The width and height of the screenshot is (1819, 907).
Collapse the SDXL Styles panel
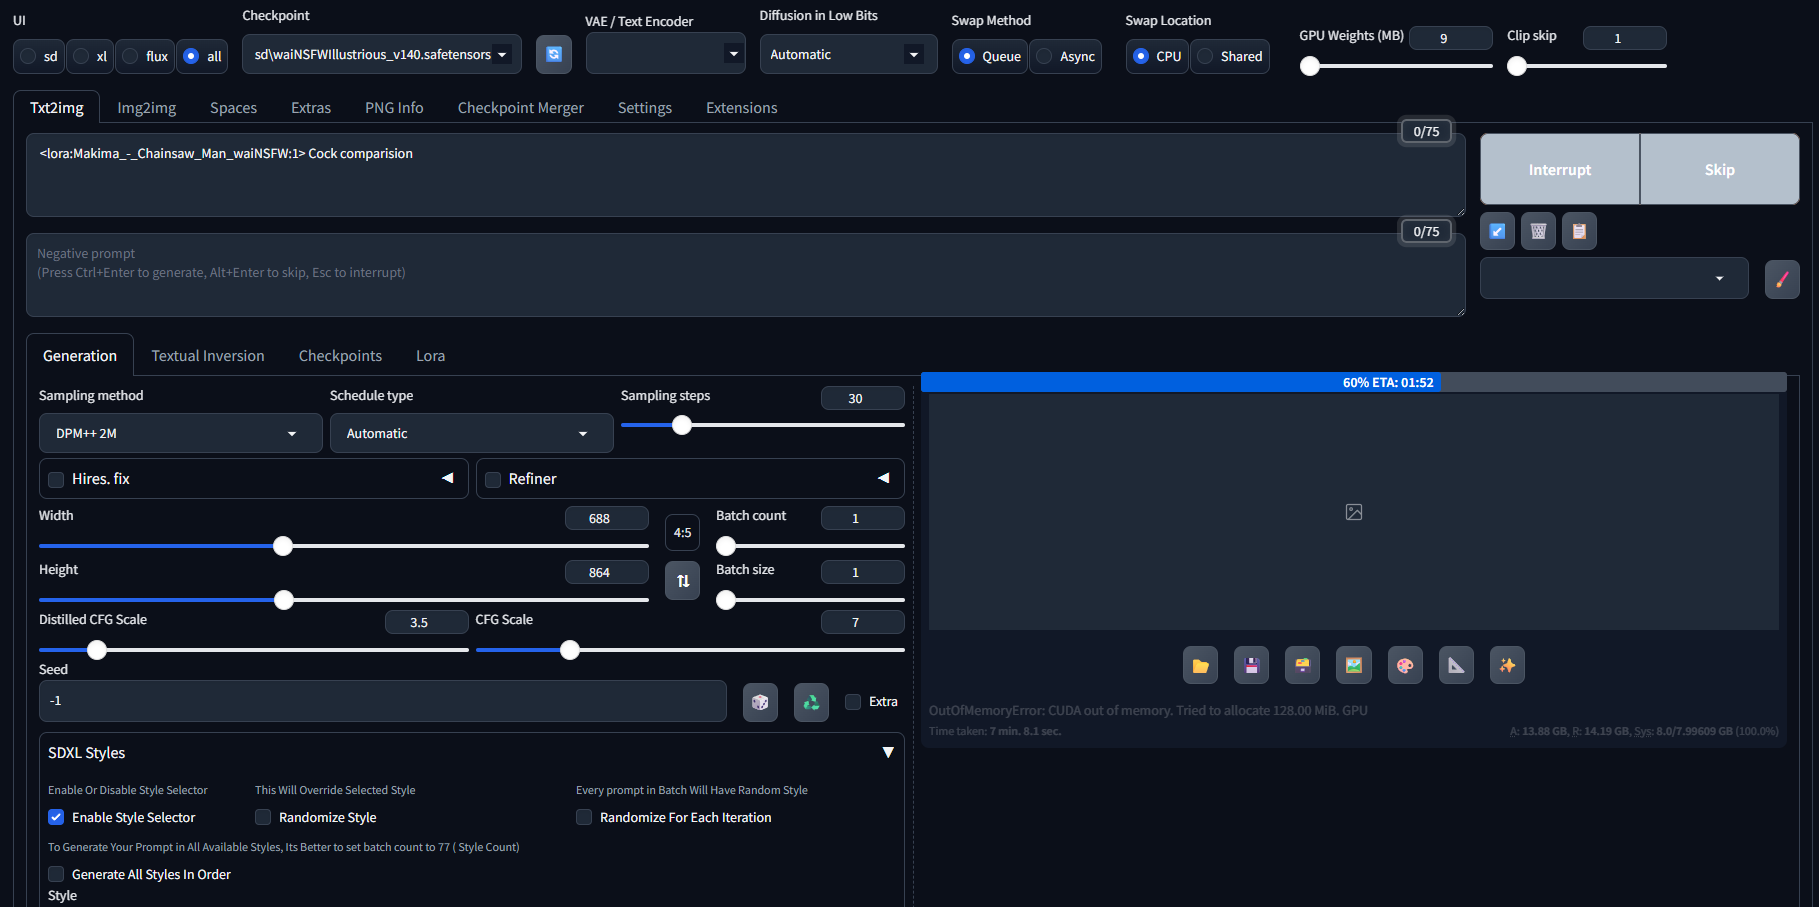coord(888,752)
